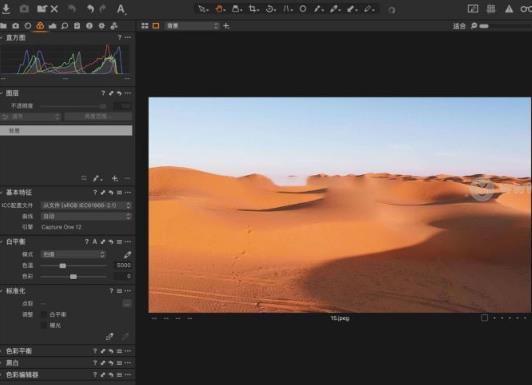This screenshot has height=385, width=532.
Task: Select the Rotate/Straighten tool
Action: (x=270, y=9)
